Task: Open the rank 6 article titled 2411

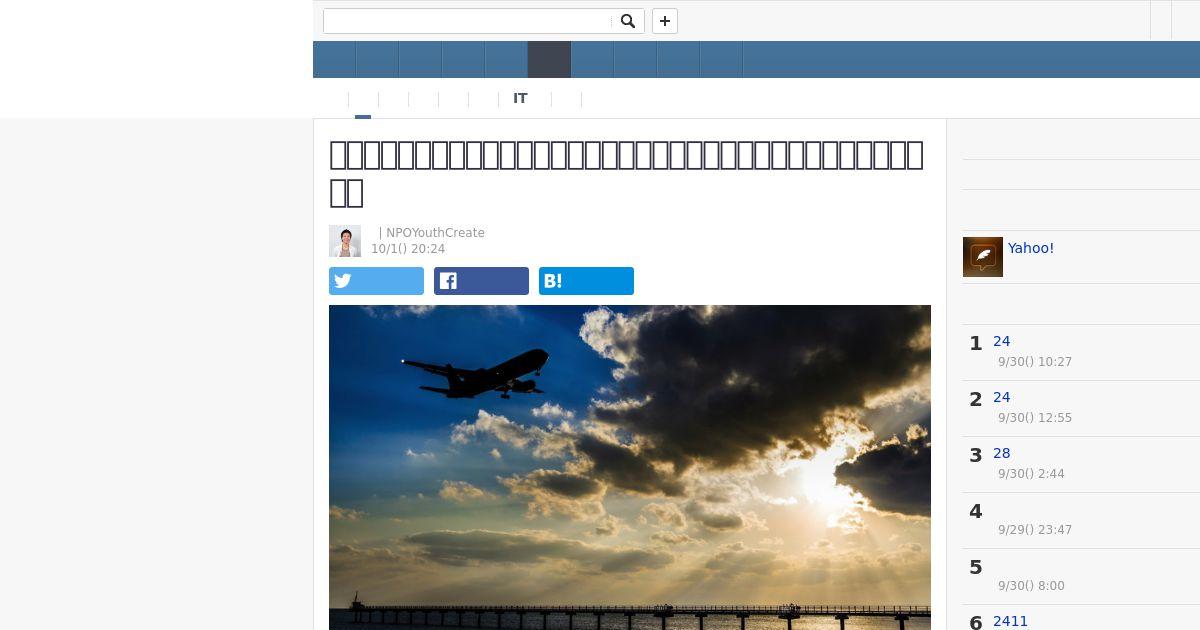Action: 1010,621
